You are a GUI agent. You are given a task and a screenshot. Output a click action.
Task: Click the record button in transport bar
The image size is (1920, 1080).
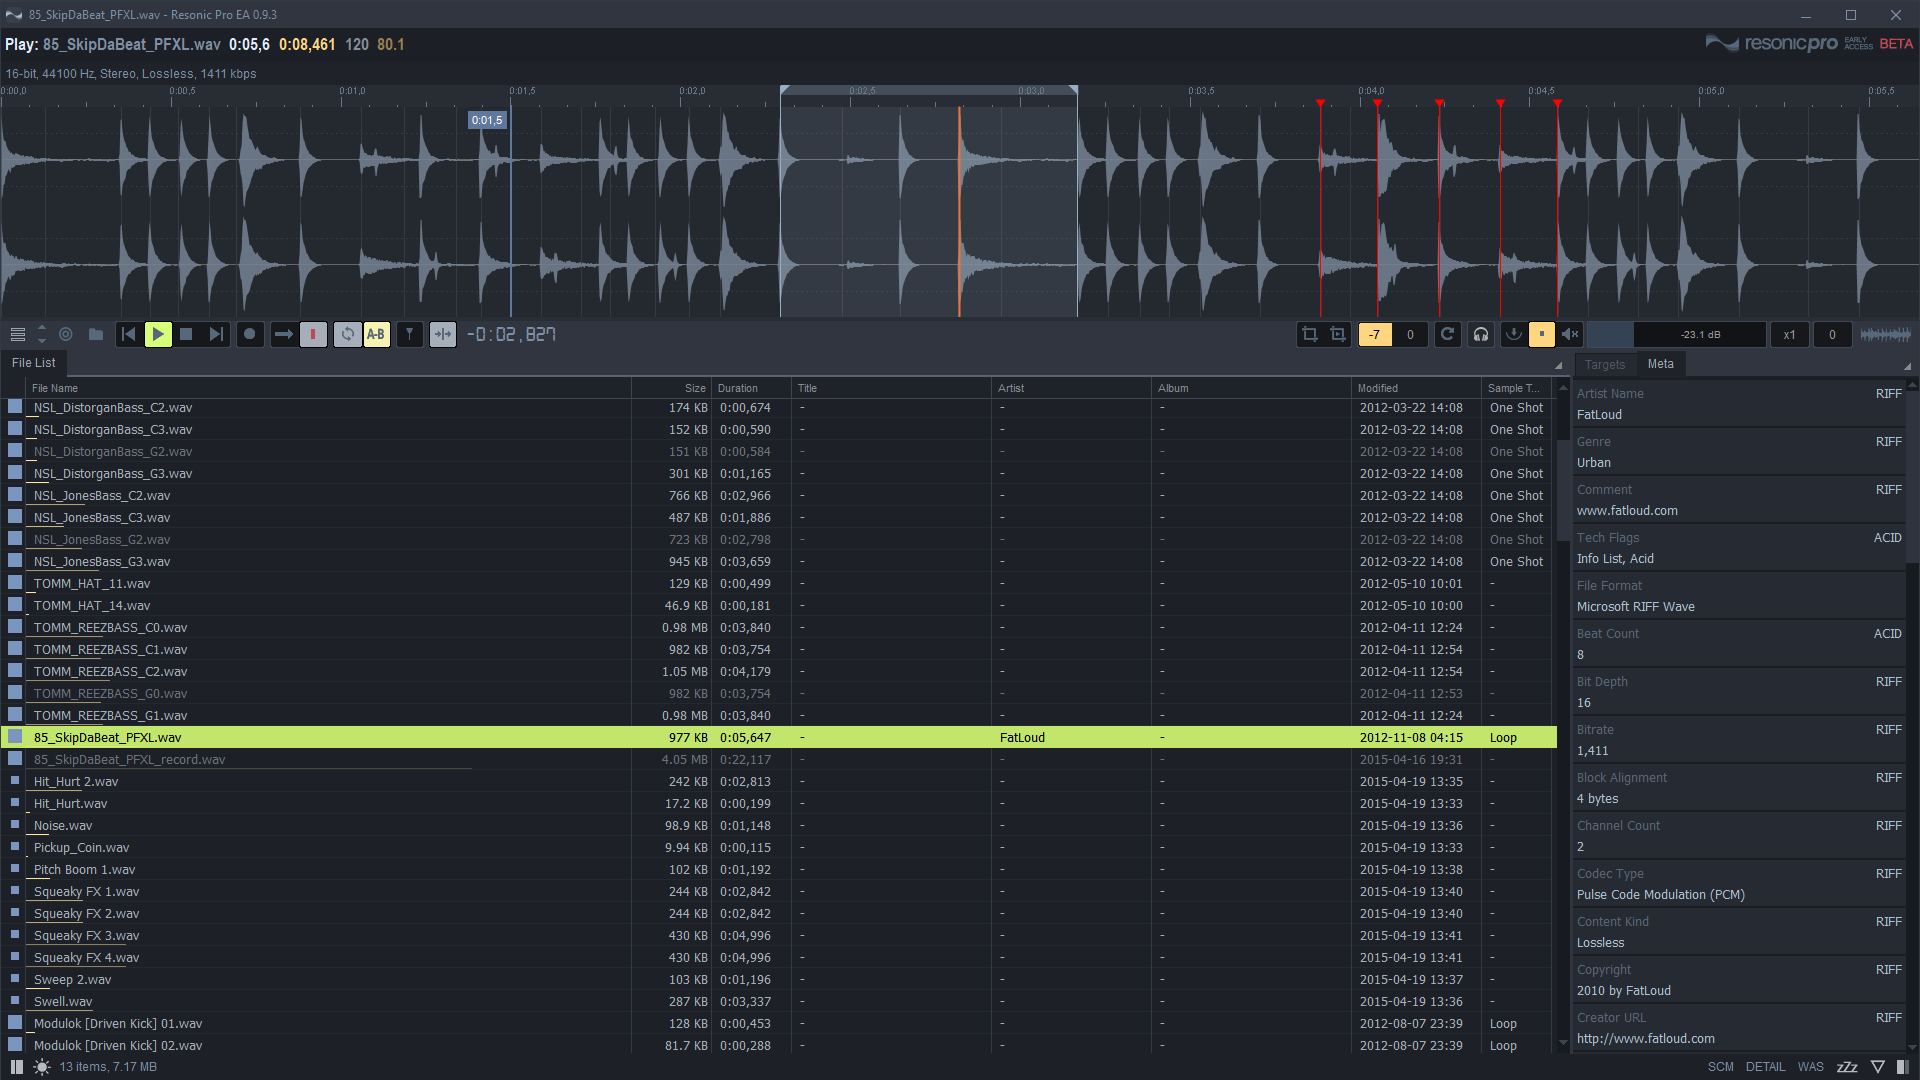pyautogui.click(x=249, y=334)
